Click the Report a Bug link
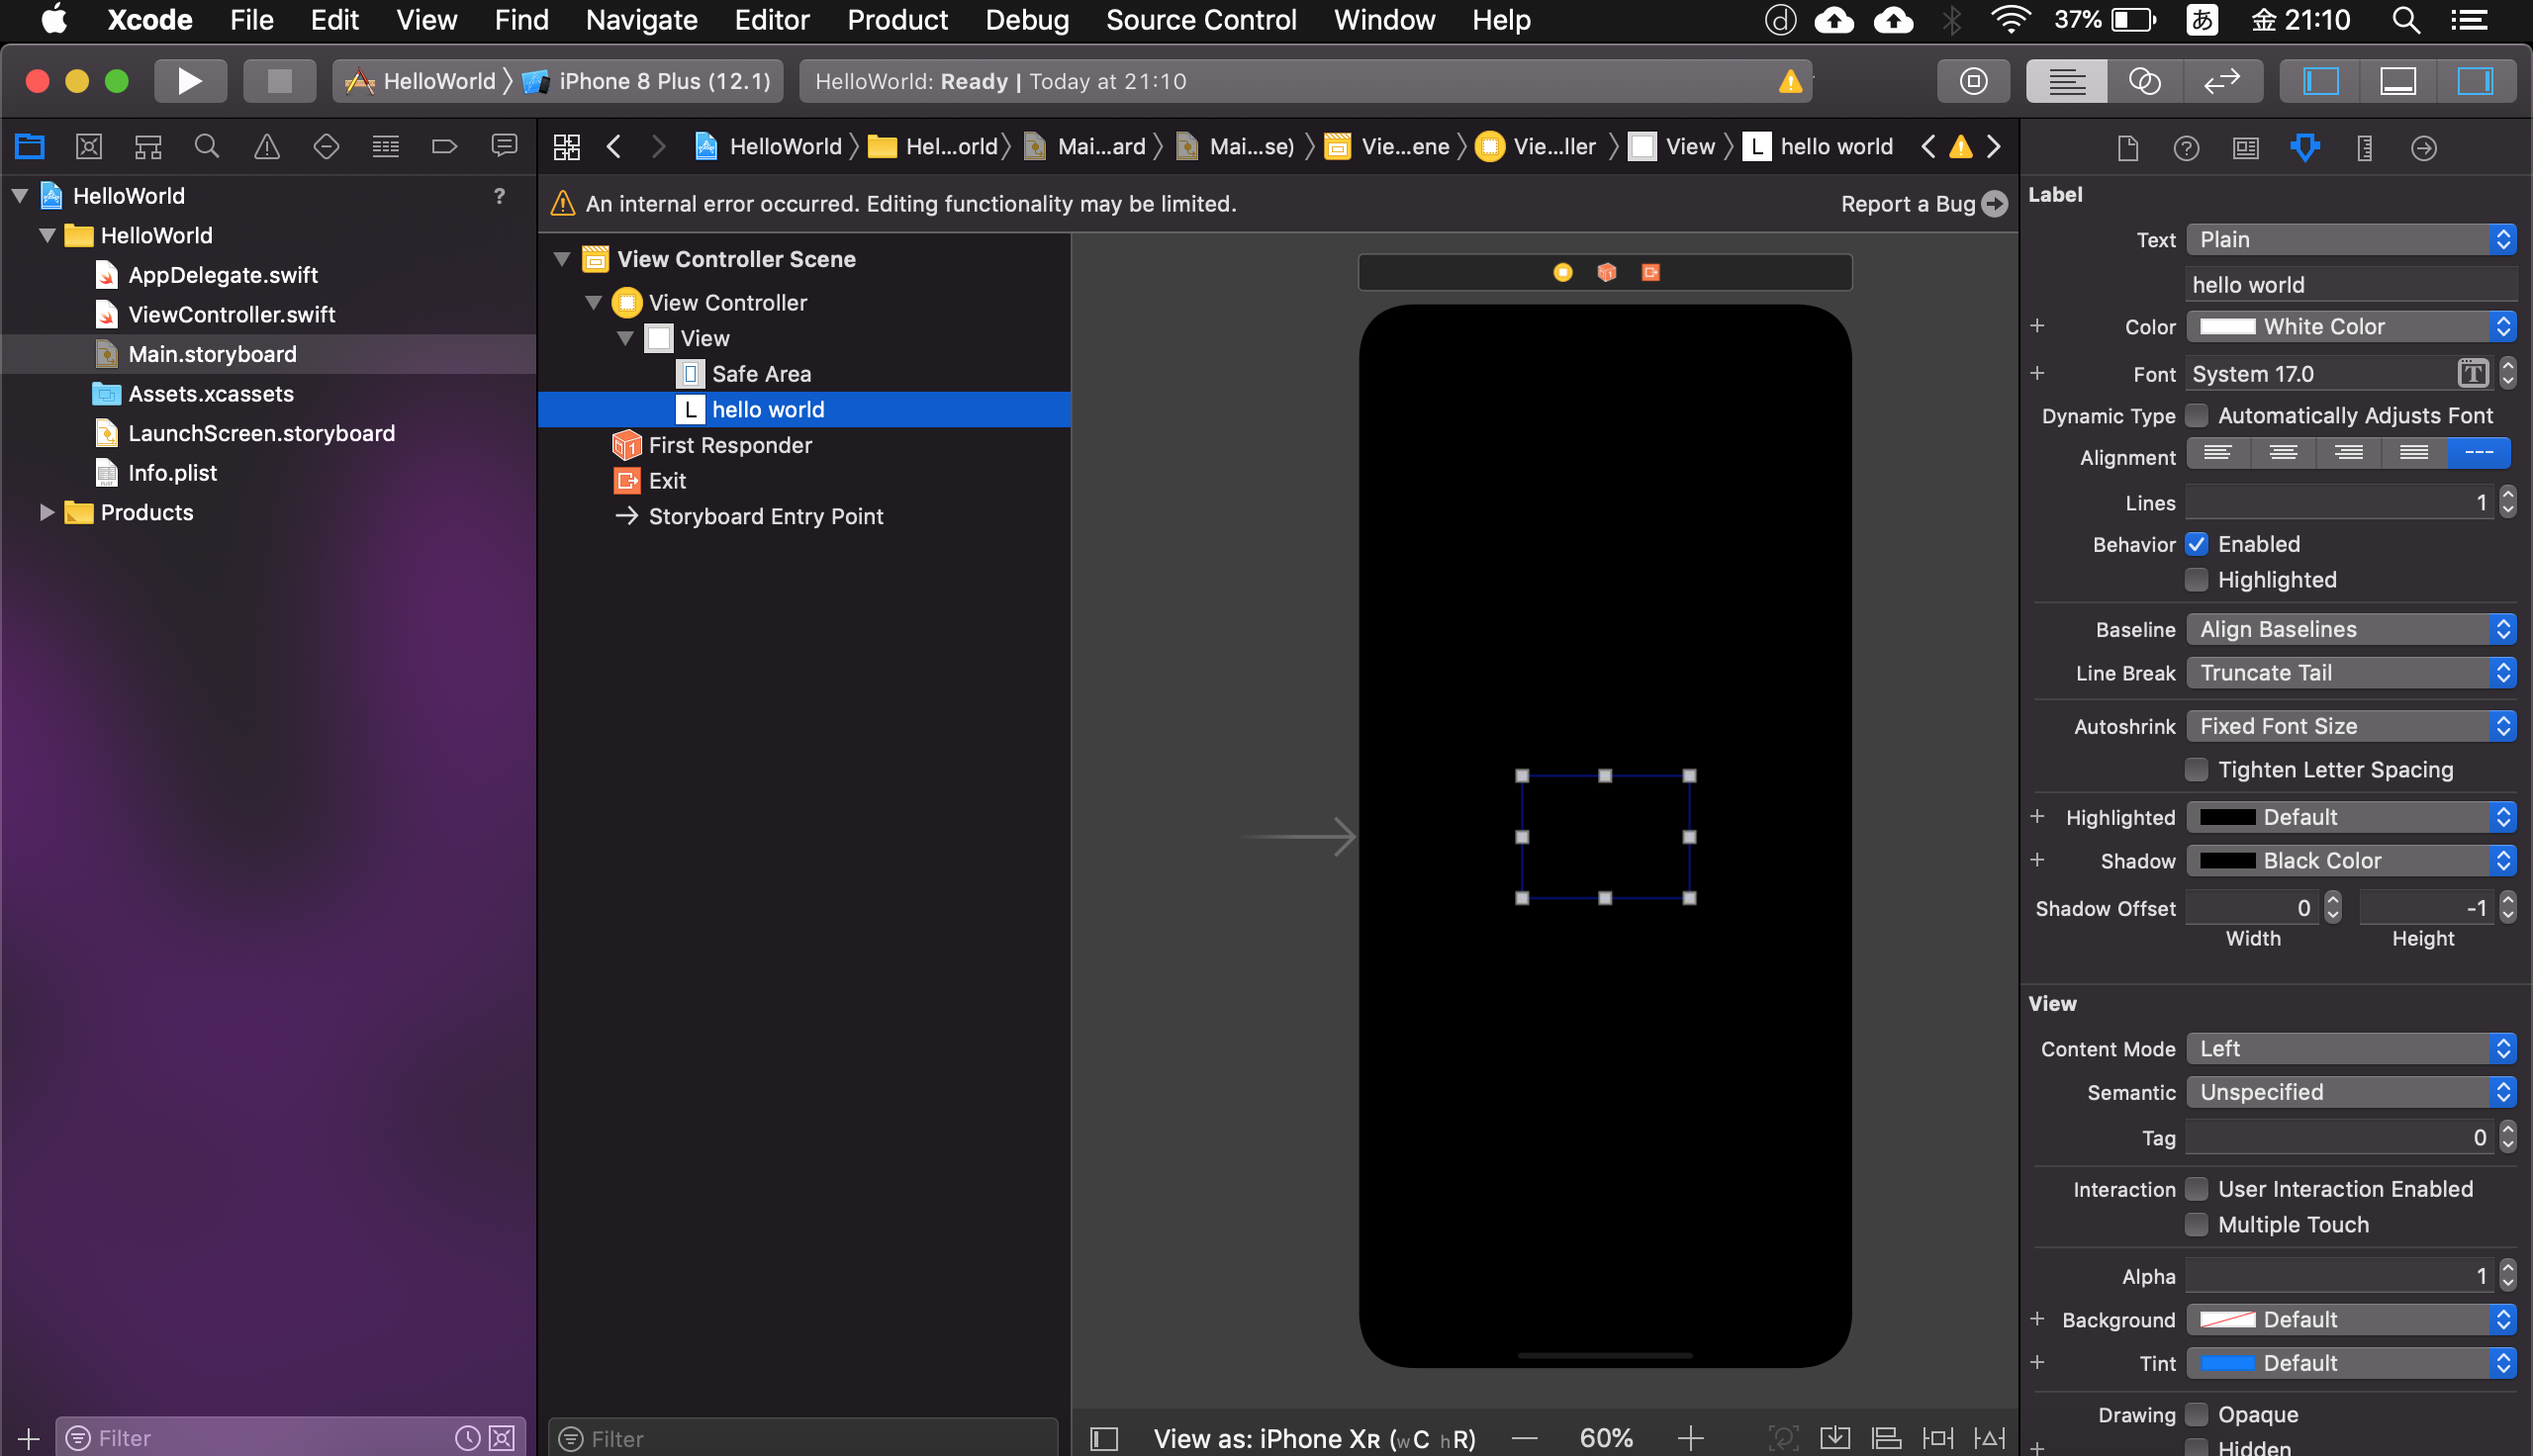2533x1456 pixels. click(x=1907, y=203)
